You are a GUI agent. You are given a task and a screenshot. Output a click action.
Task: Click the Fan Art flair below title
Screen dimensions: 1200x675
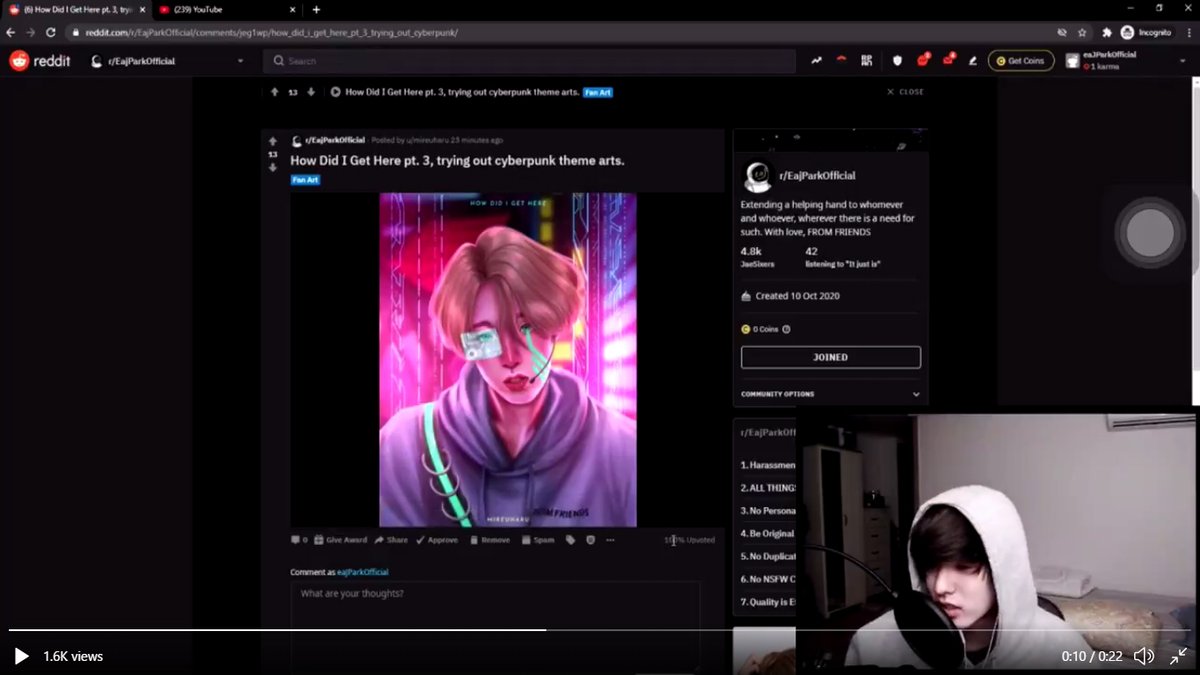pos(306,180)
